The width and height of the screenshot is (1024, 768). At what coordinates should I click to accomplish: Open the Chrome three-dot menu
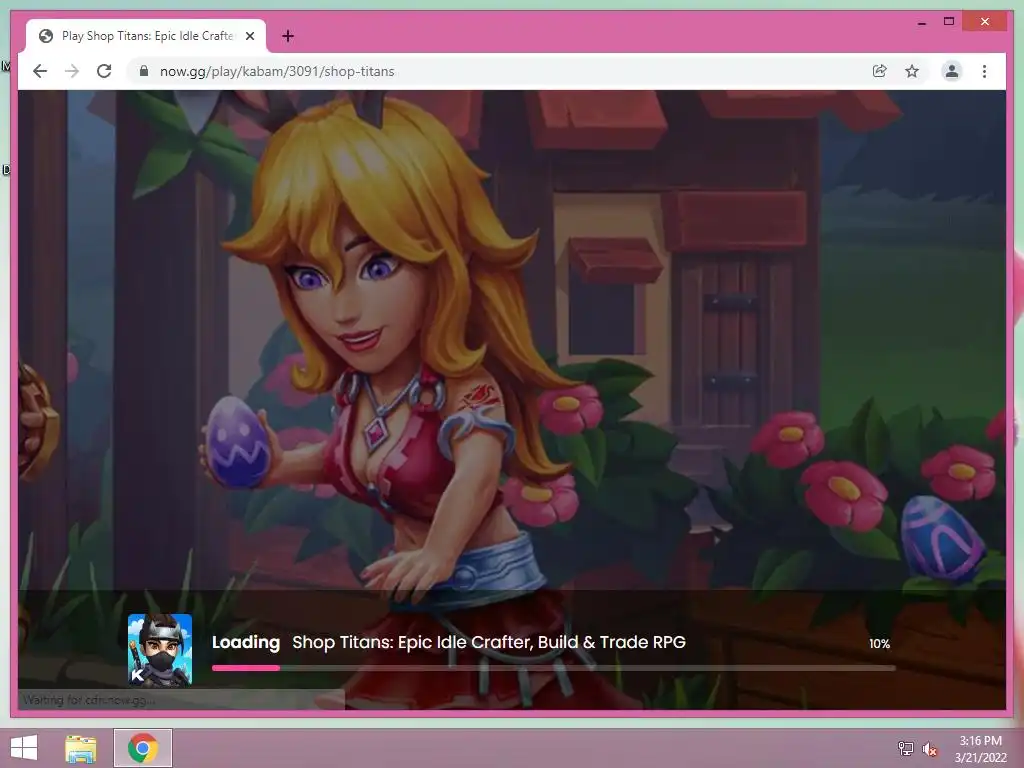[984, 71]
